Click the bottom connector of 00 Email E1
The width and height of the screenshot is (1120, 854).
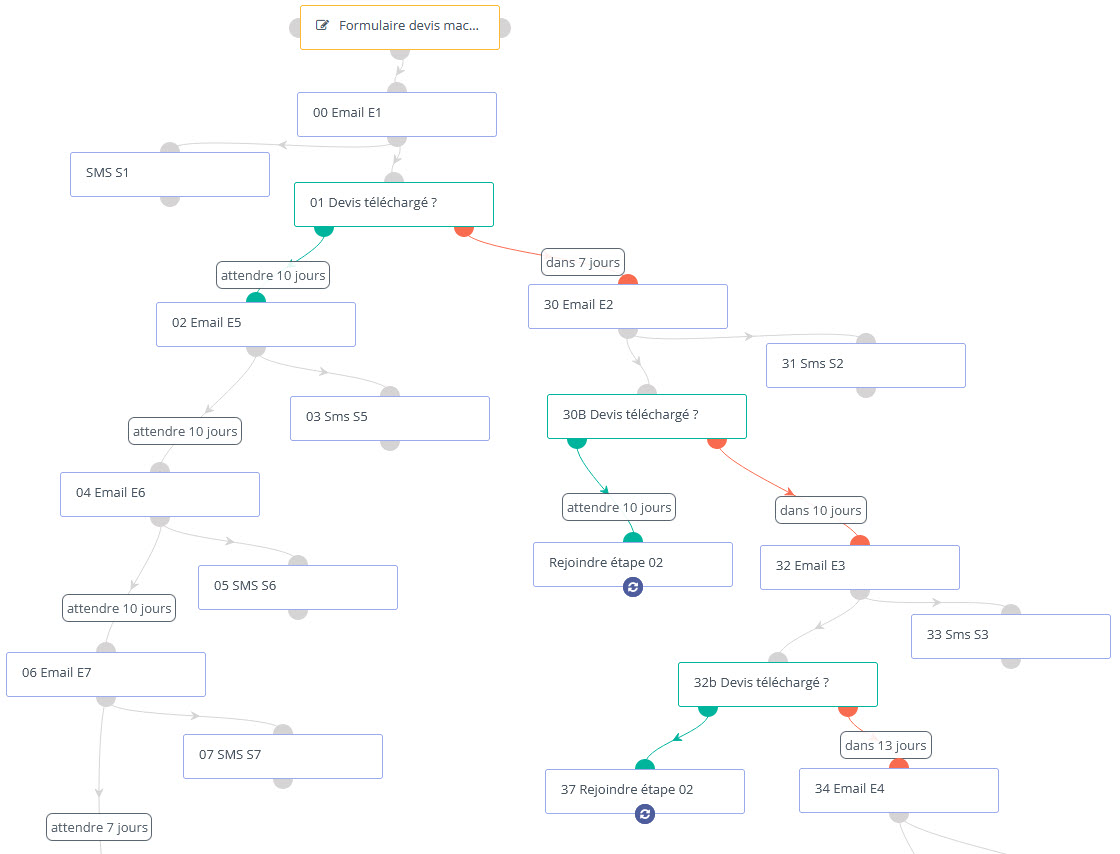[397, 141]
